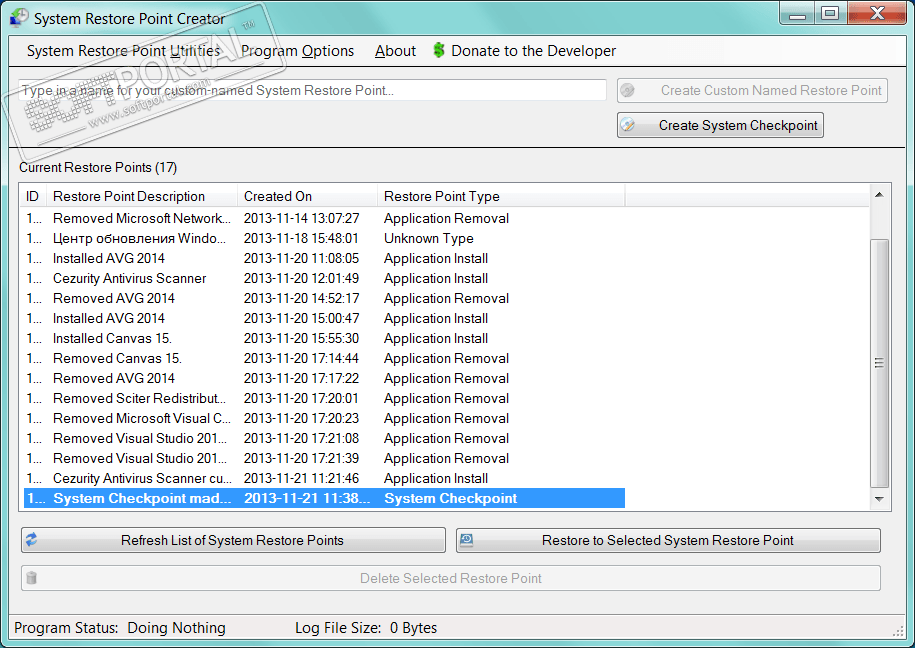Minimize the System Restore Point Creator window
Image resolution: width=915 pixels, height=648 pixels.
797,13
